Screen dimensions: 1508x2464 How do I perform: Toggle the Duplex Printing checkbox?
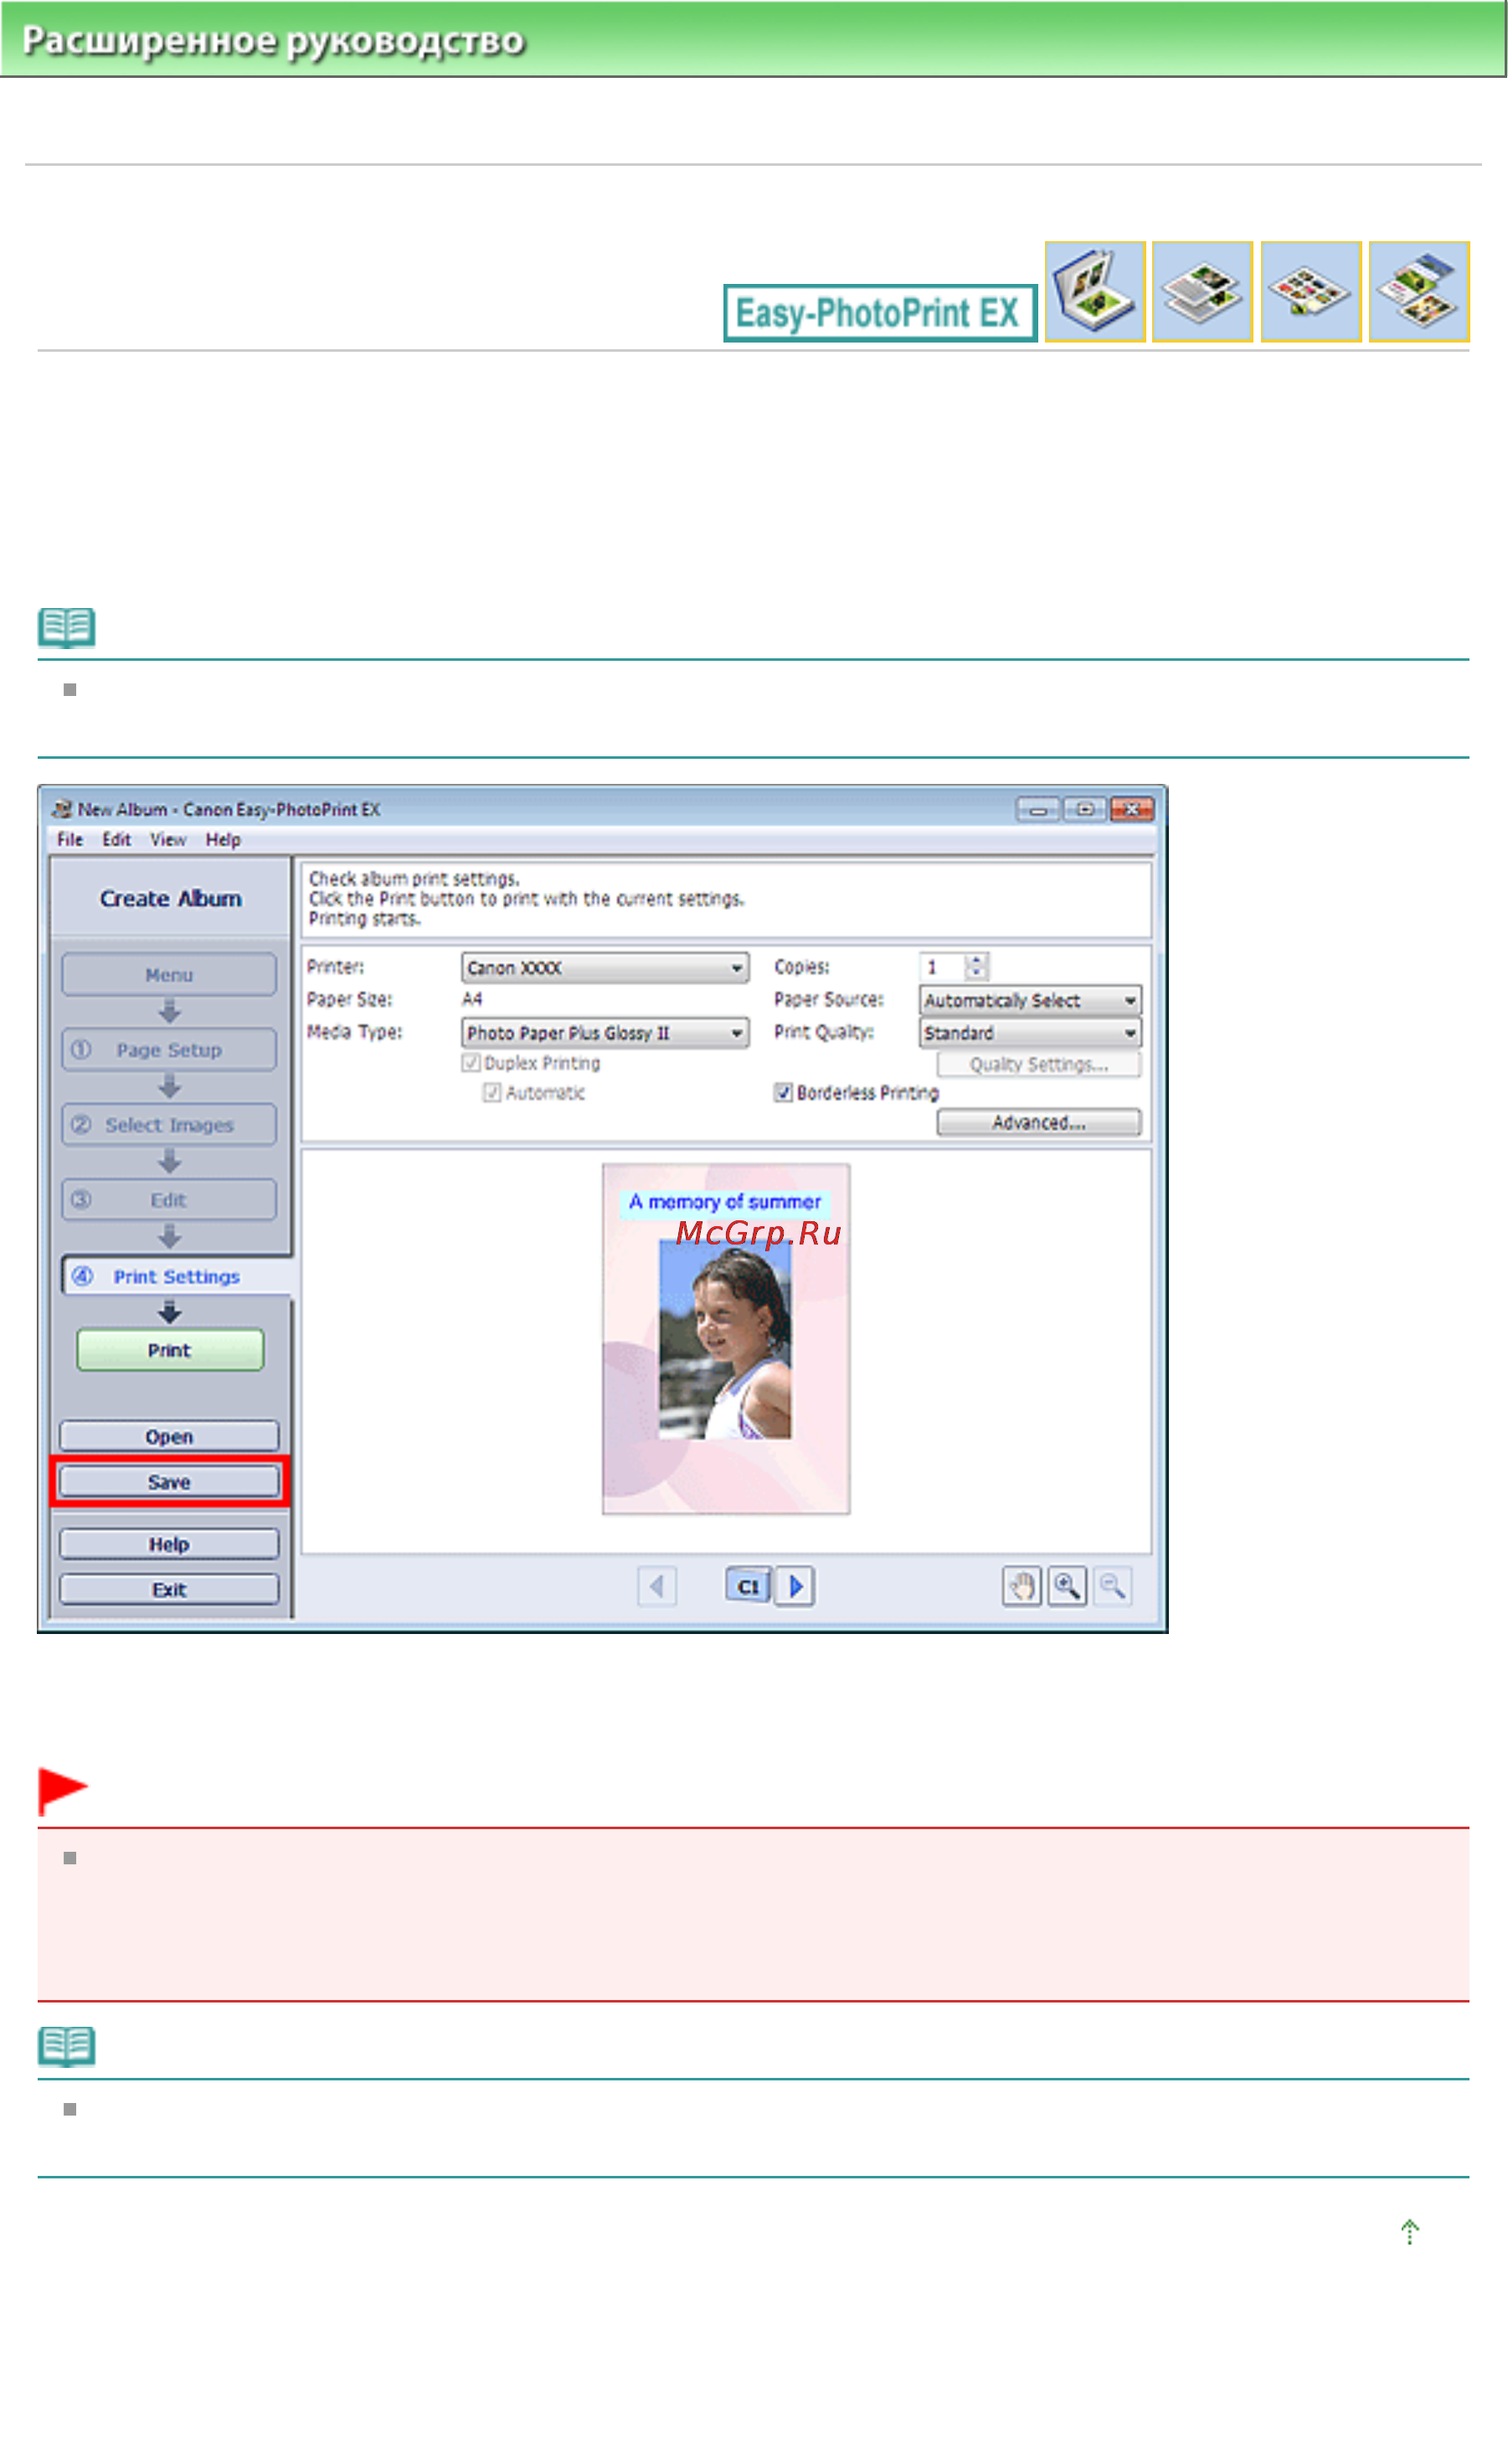coord(471,1062)
